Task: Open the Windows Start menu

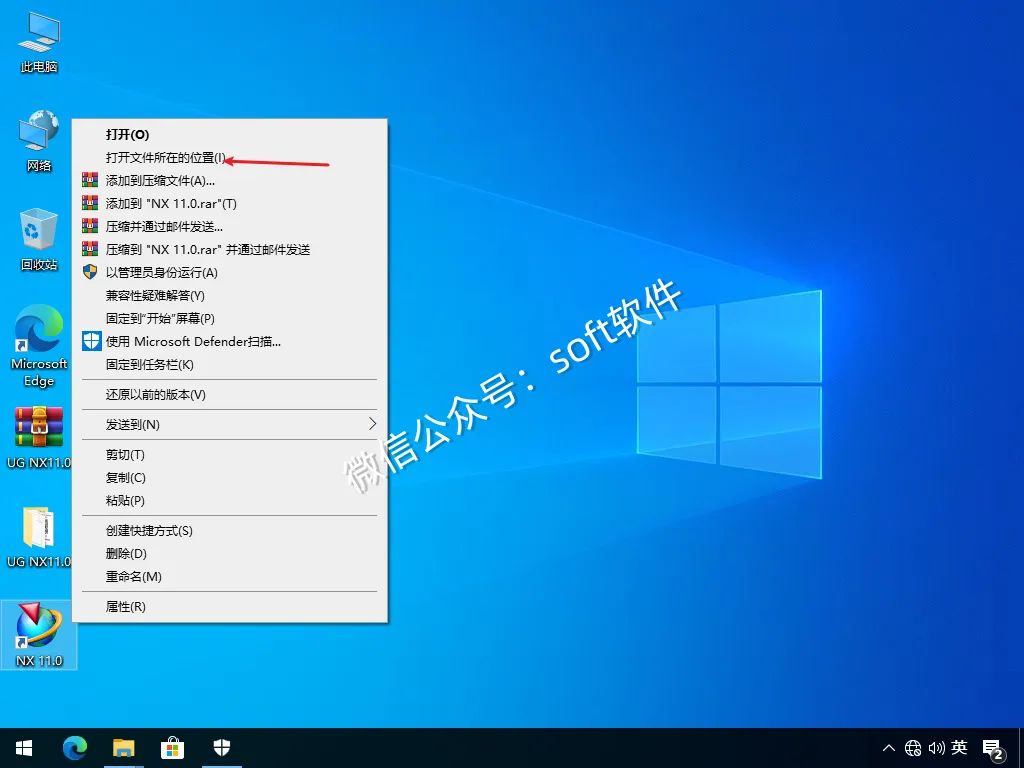Action: click(x=24, y=748)
